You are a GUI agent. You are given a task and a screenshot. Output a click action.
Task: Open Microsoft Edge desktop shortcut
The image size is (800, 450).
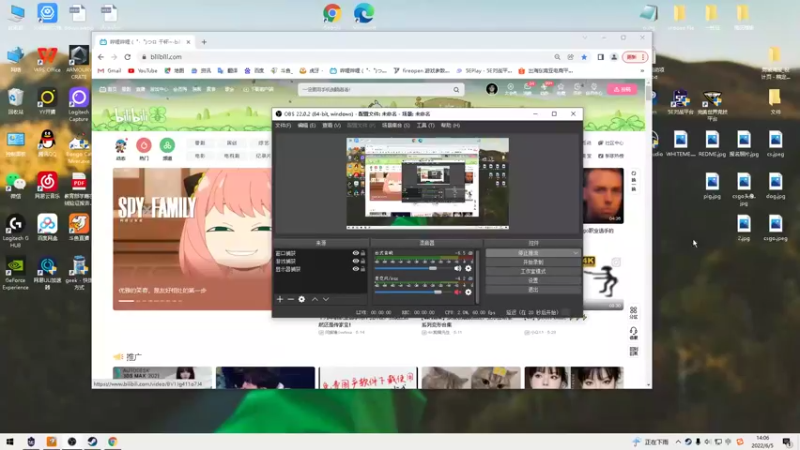point(364,15)
